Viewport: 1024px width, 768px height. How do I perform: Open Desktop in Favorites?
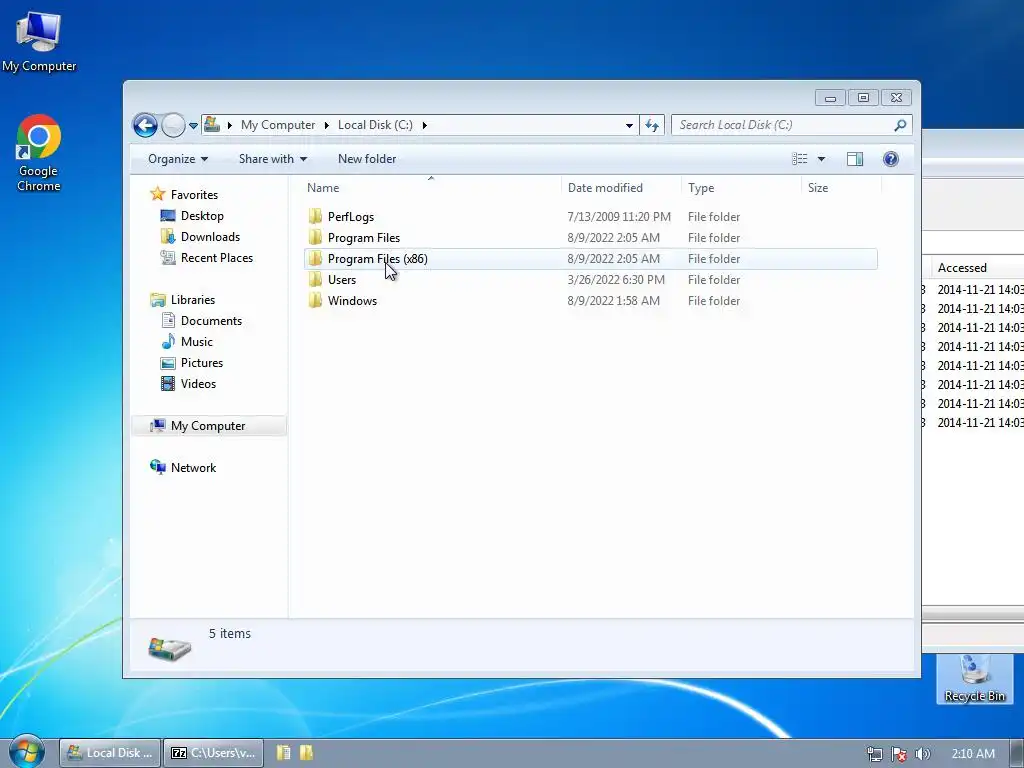point(202,216)
